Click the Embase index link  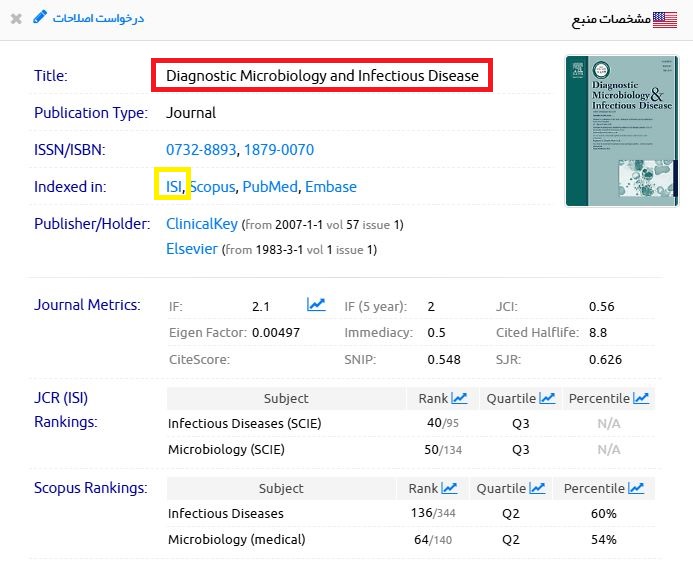tap(331, 187)
